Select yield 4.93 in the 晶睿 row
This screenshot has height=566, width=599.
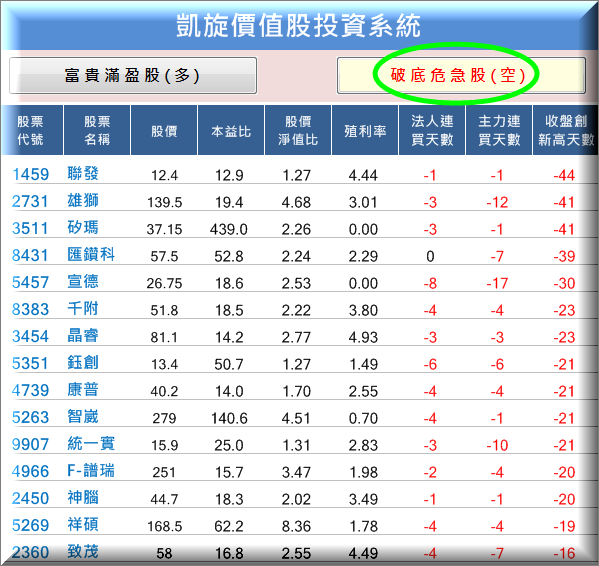tap(363, 337)
